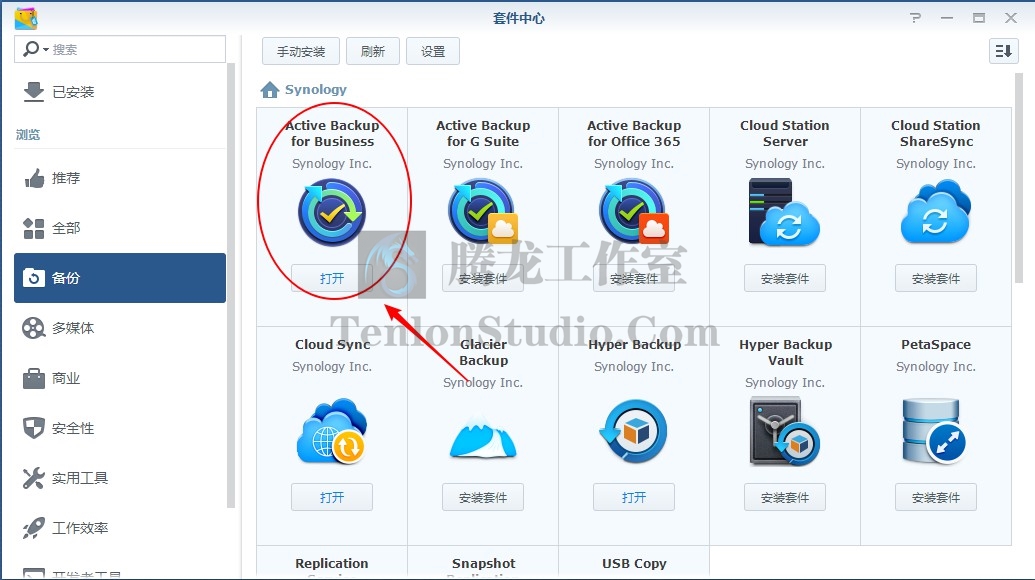Click the Hyper Backup Vault title text
Viewport: 1035px width, 580px height.
785,352
